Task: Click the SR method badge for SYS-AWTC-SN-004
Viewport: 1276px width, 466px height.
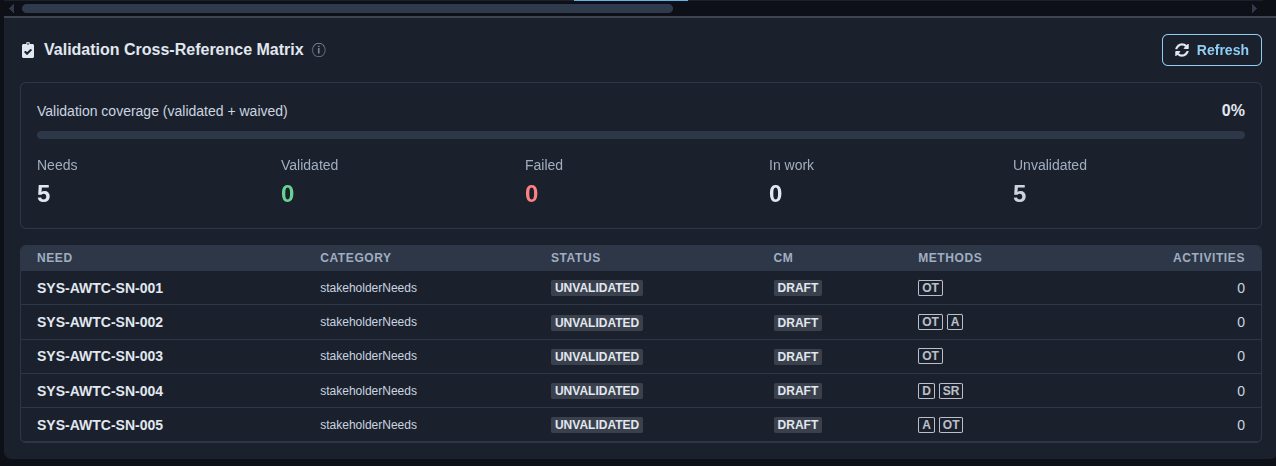Action: pos(951,390)
